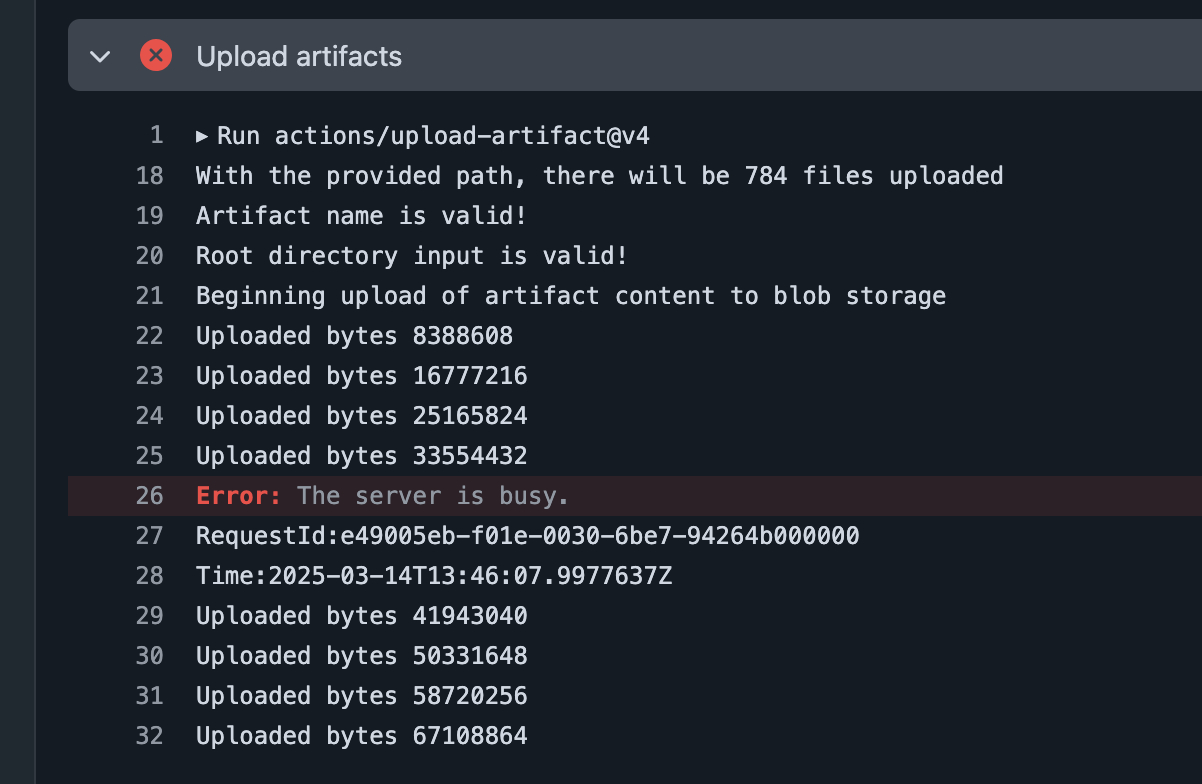Click line number 22 anchor
The width and height of the screenshot is (1202, 784).
pyautogui.click(x=149, y=336)
